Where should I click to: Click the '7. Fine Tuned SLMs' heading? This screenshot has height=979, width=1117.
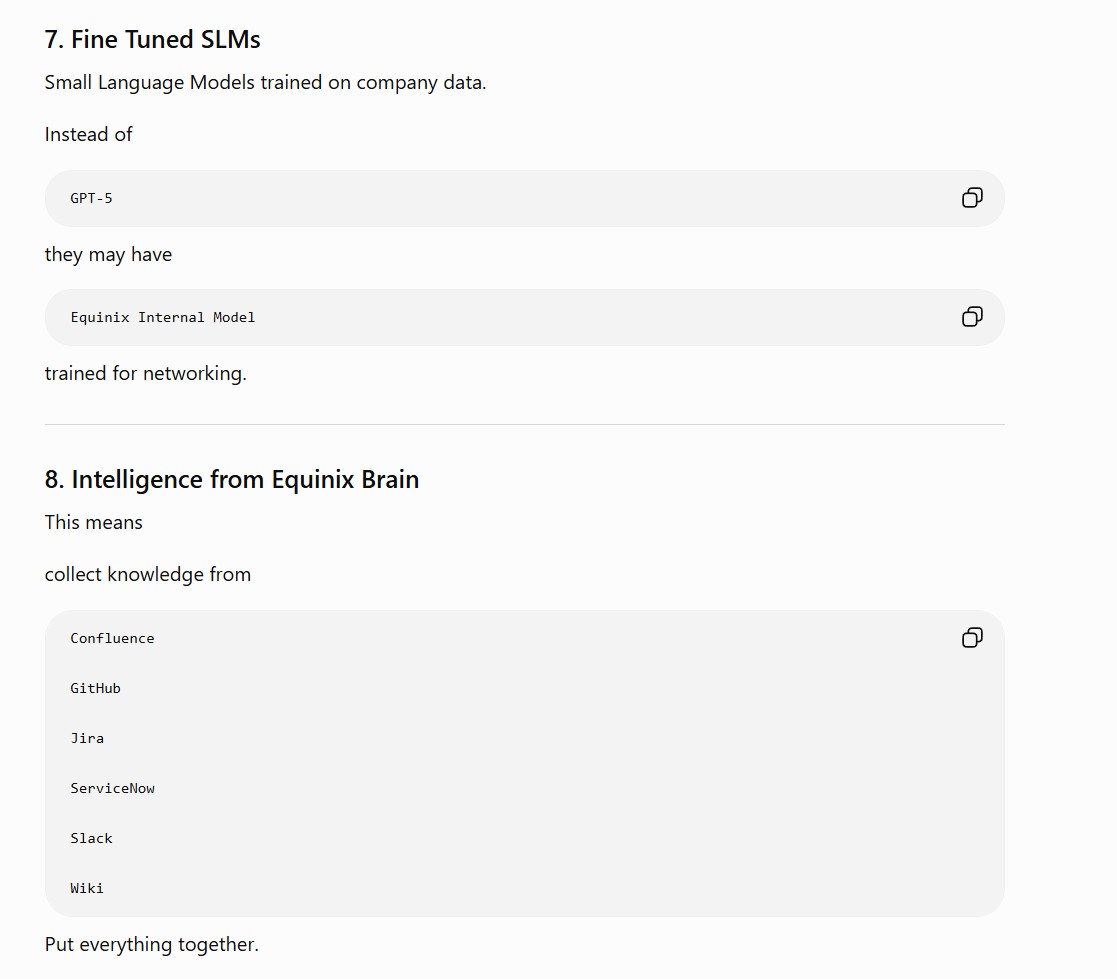[x=152, y=39]
